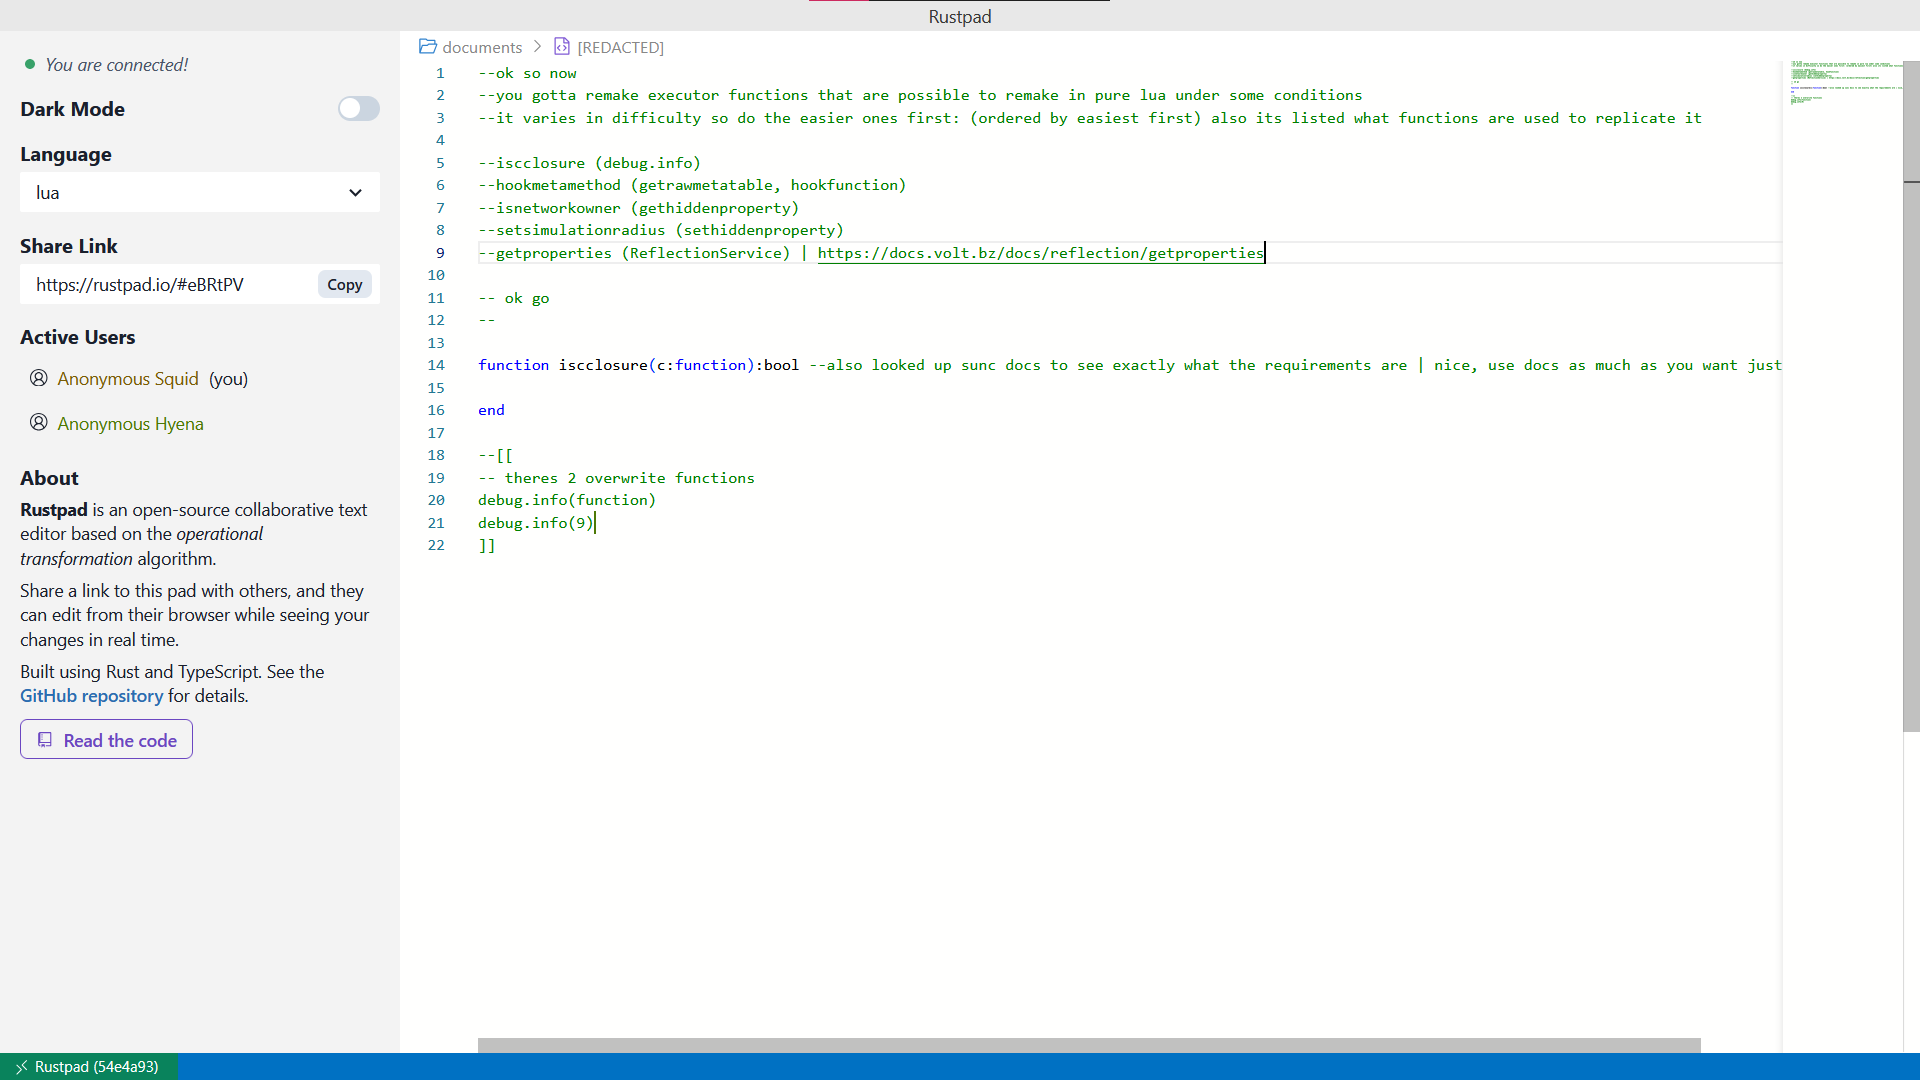Copy the share link
Image resolution: width=1920 pixels, height=1080 pixels.
coord(344,285)
